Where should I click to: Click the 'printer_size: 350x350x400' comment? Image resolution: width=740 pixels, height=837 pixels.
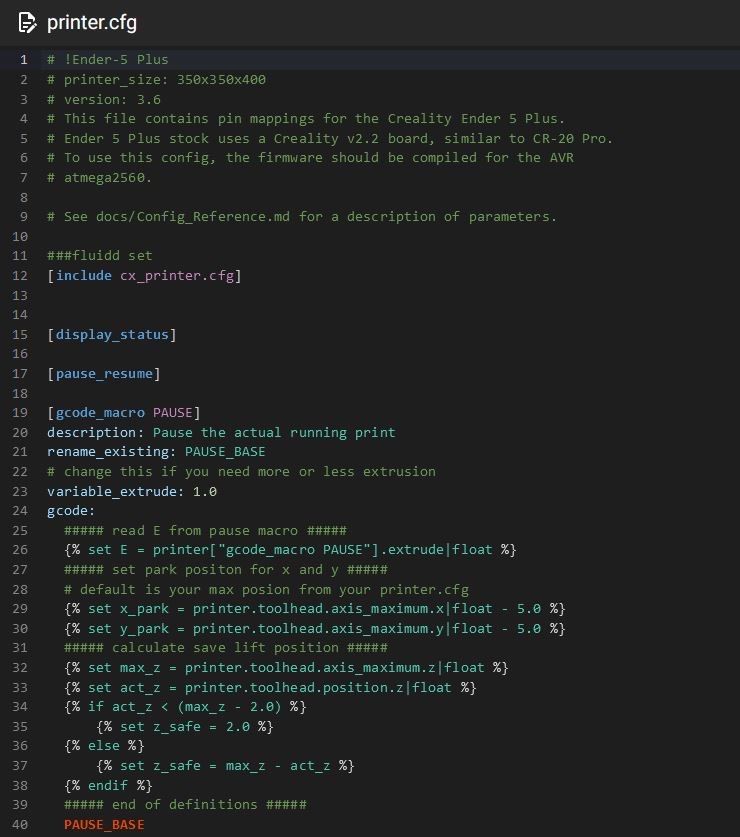(x=156, y=80)
